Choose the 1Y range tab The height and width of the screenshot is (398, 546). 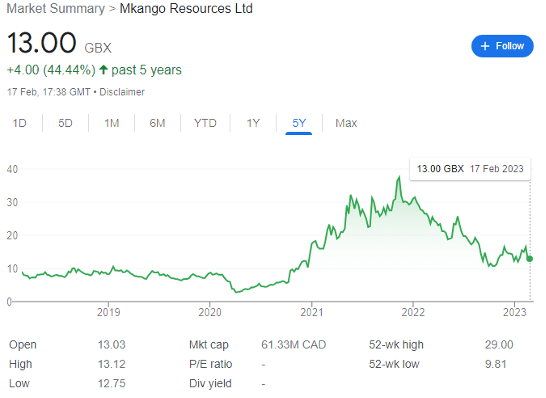click(253, 123)
